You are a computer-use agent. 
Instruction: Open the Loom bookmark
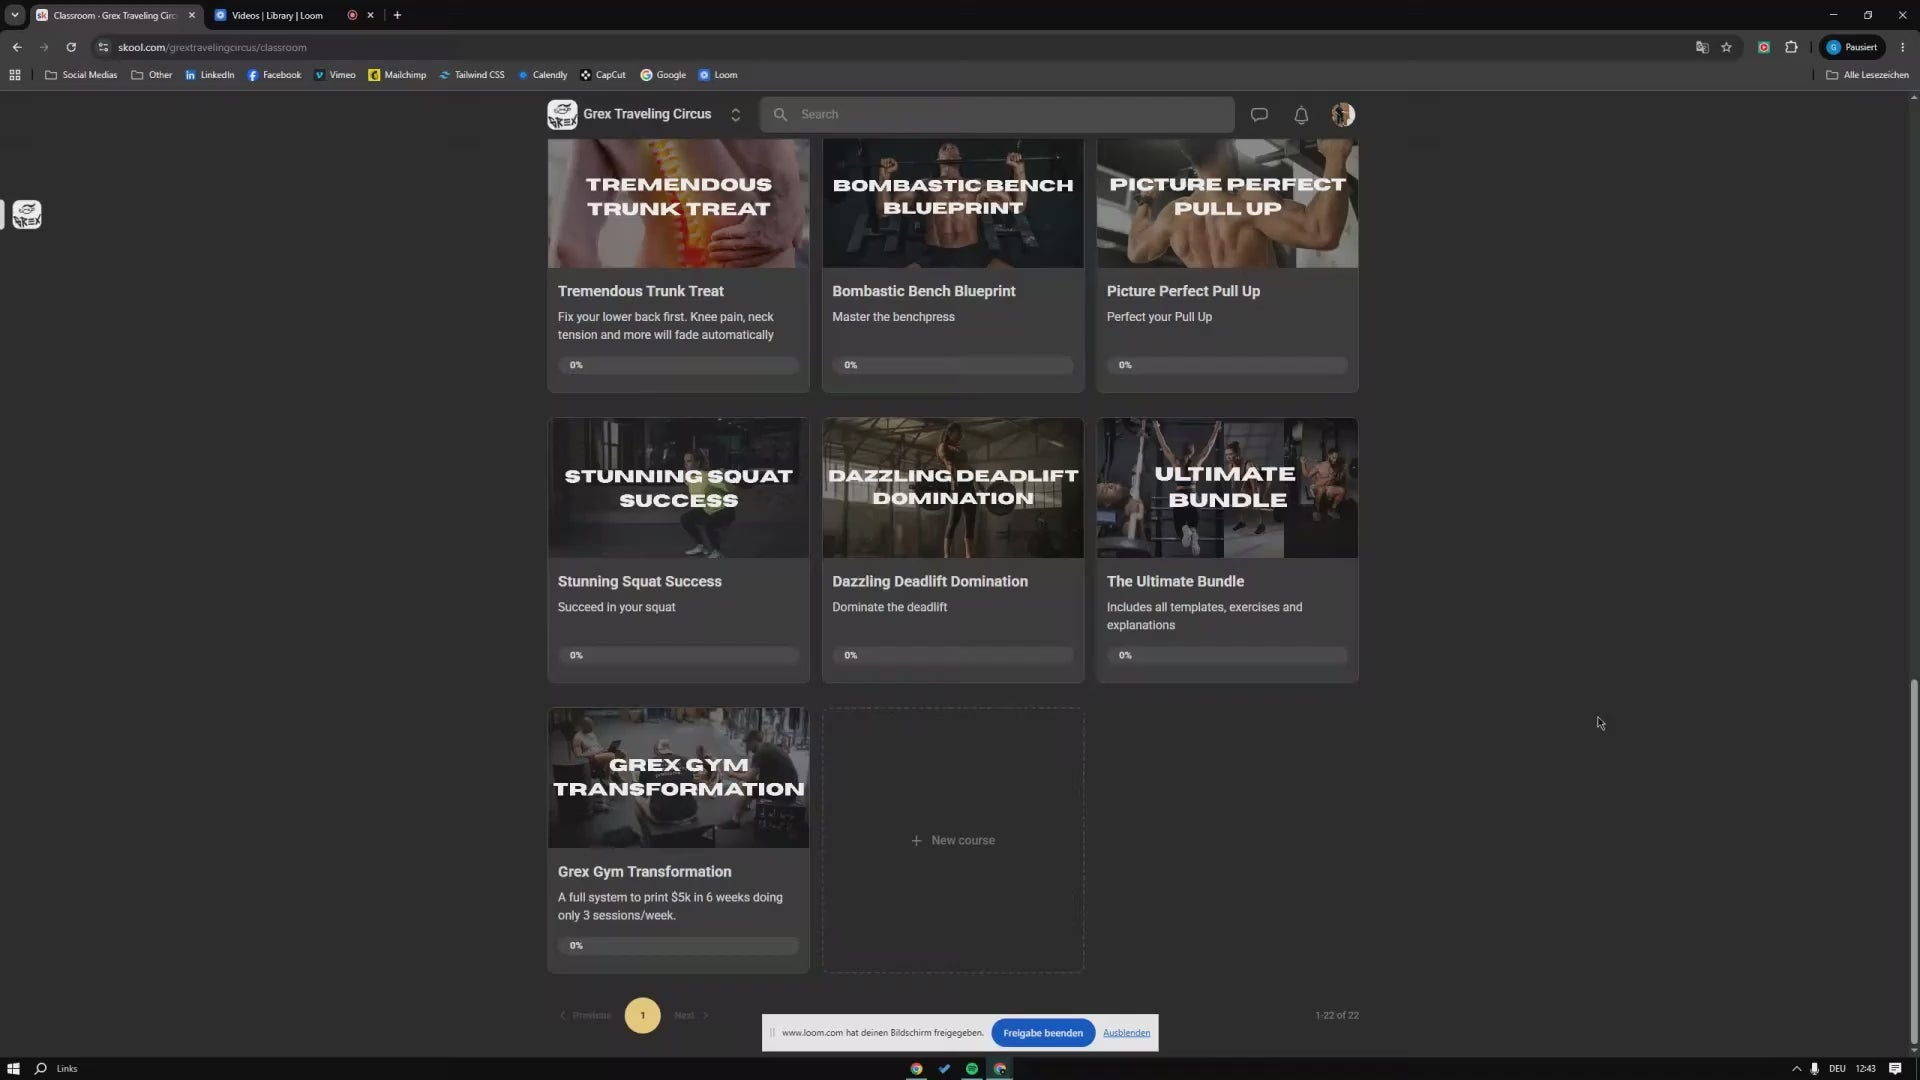(718, 75)
